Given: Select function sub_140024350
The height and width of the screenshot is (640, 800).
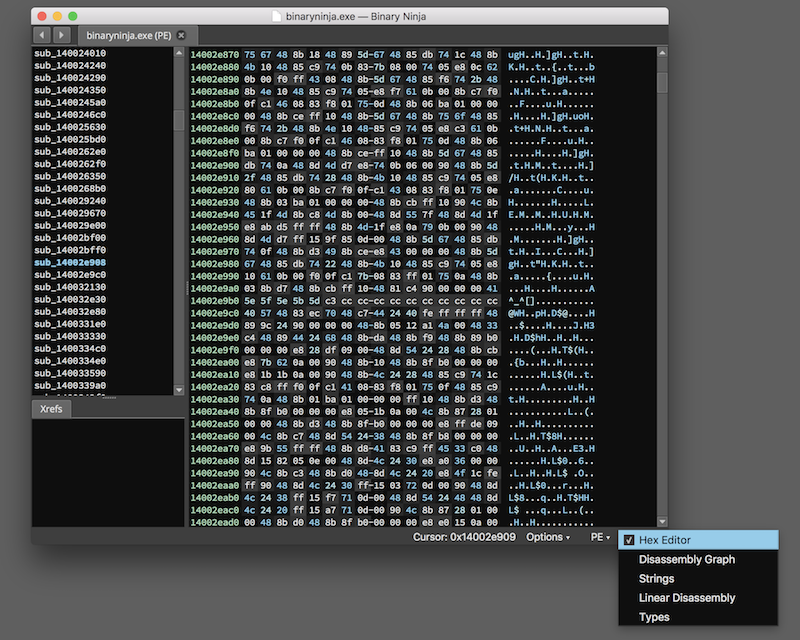Looking at the screenshot, I should (x=70, y=90).
